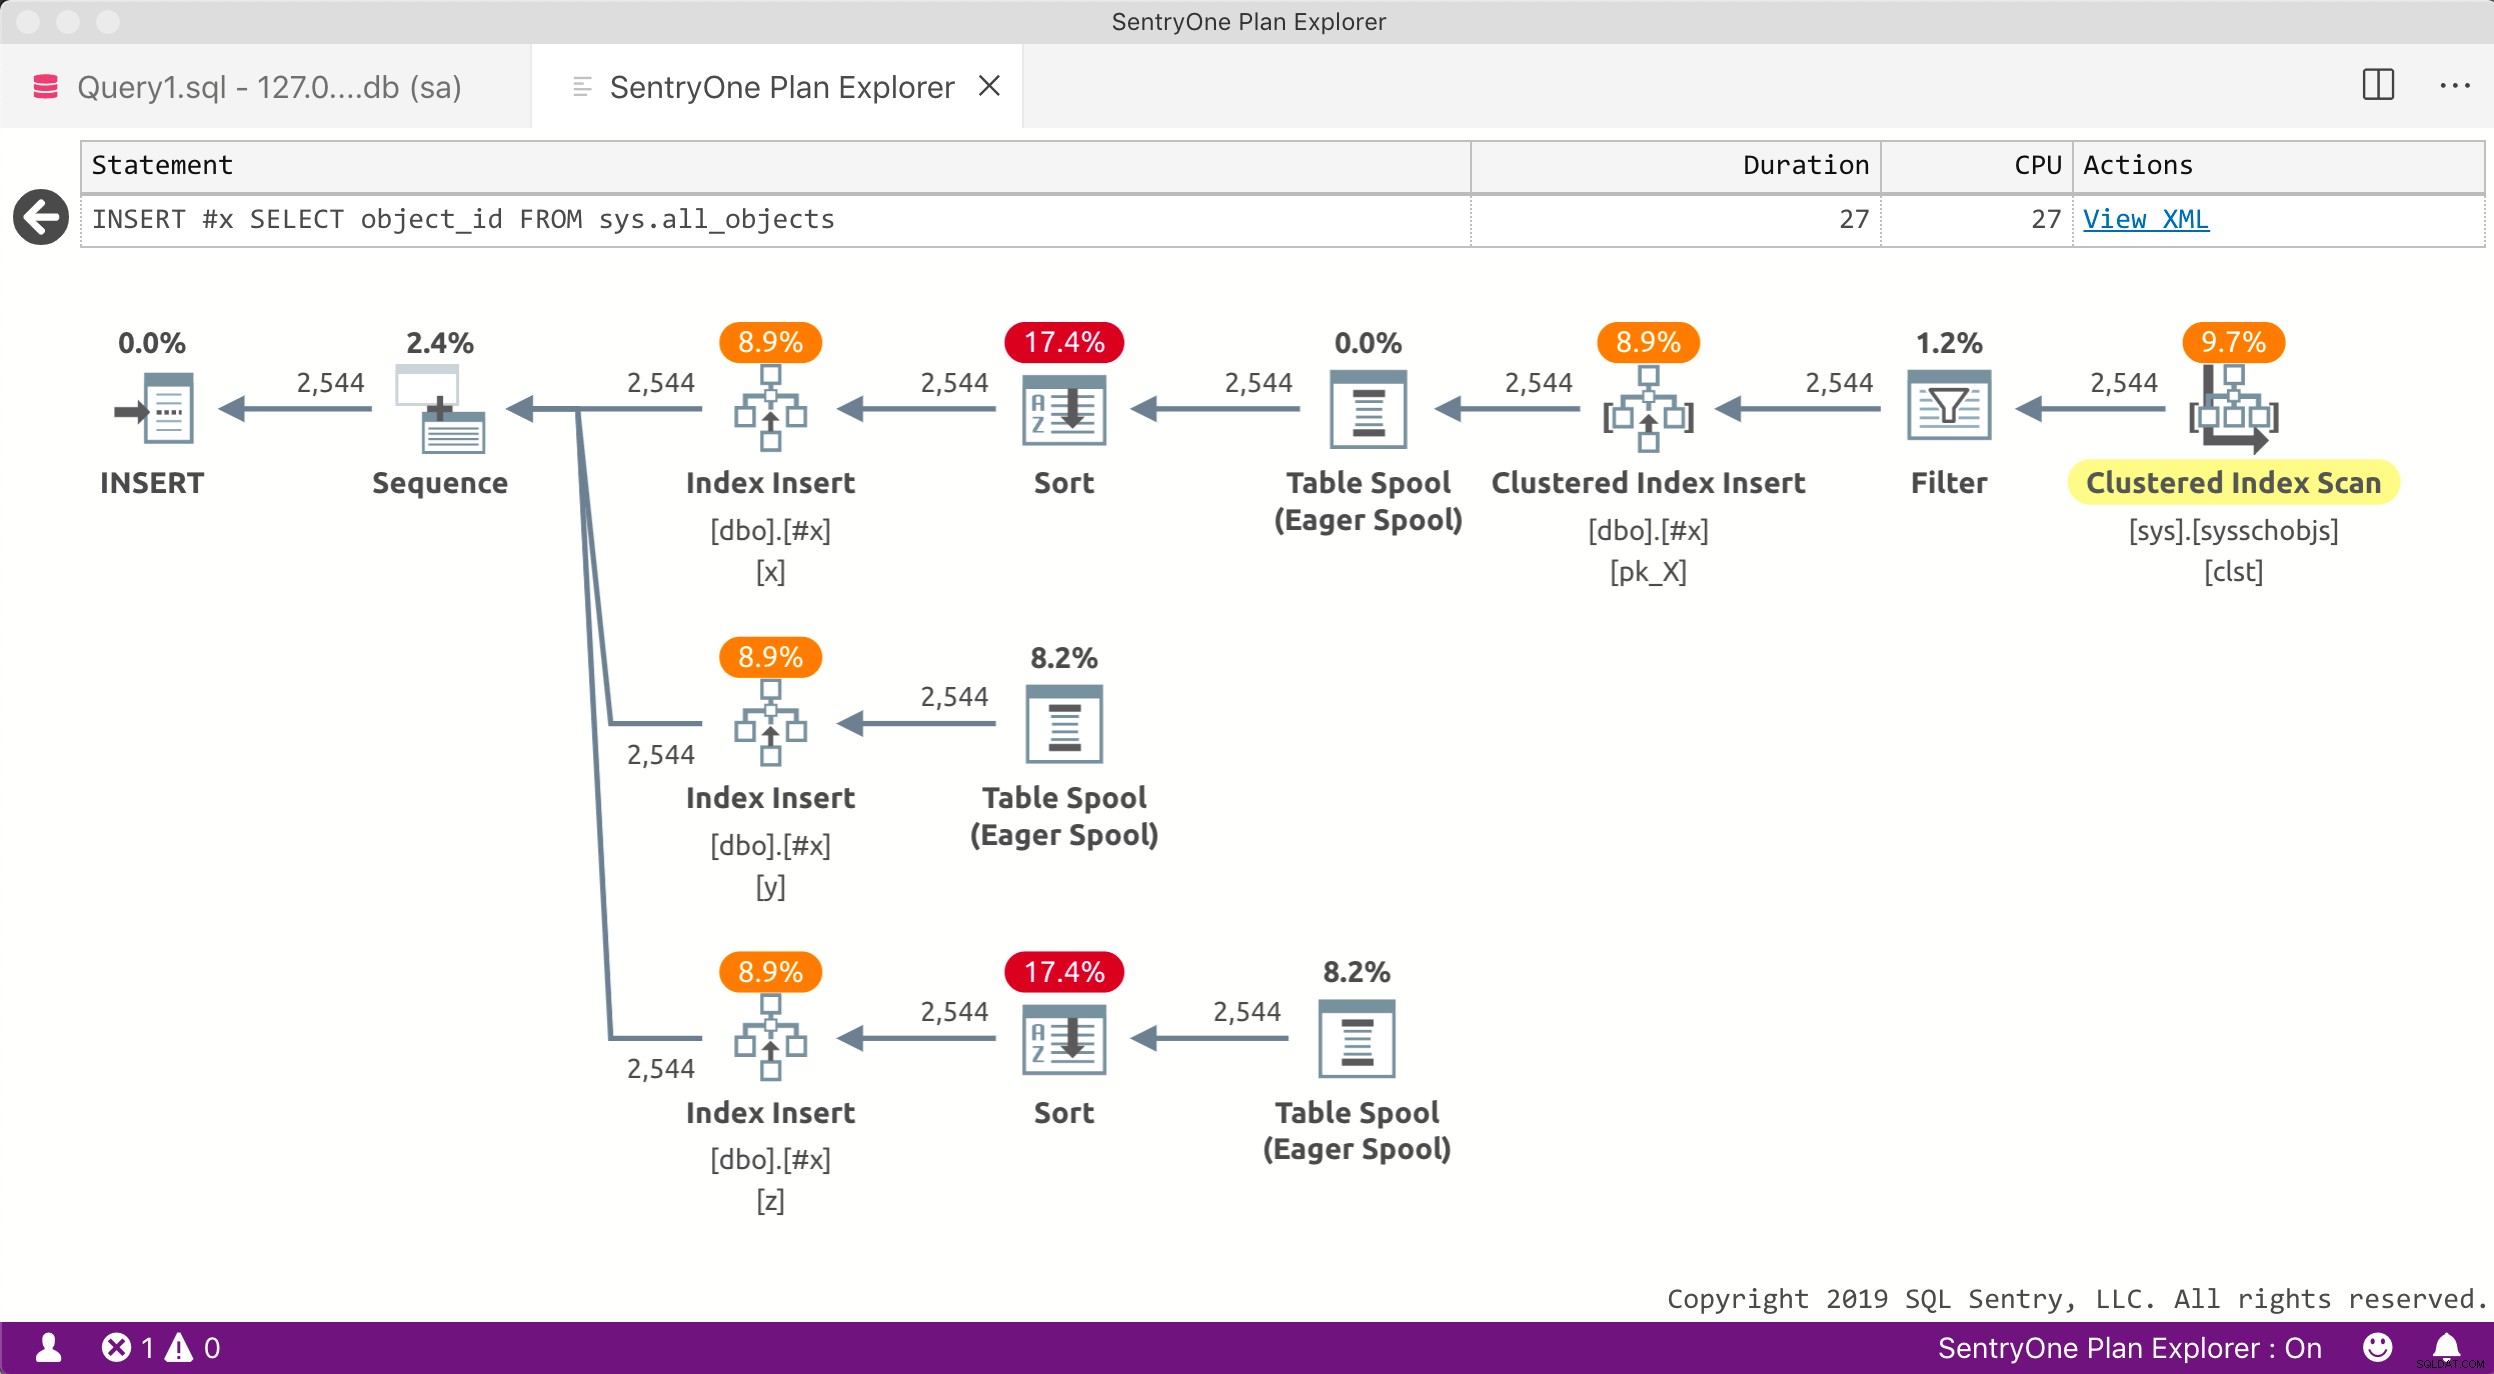Click the 17.4% cost badge on top Sort

1064,342
